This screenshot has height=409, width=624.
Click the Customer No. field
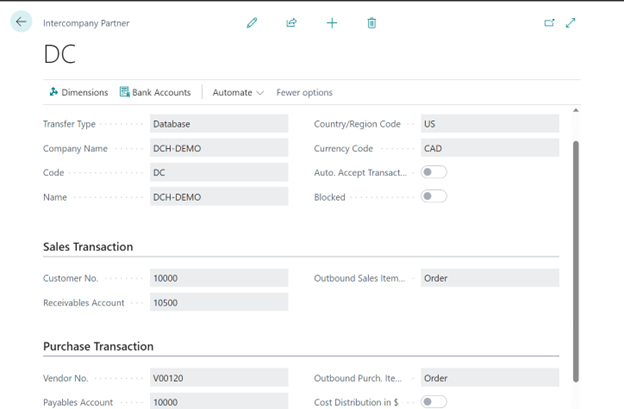pos(219,278)
